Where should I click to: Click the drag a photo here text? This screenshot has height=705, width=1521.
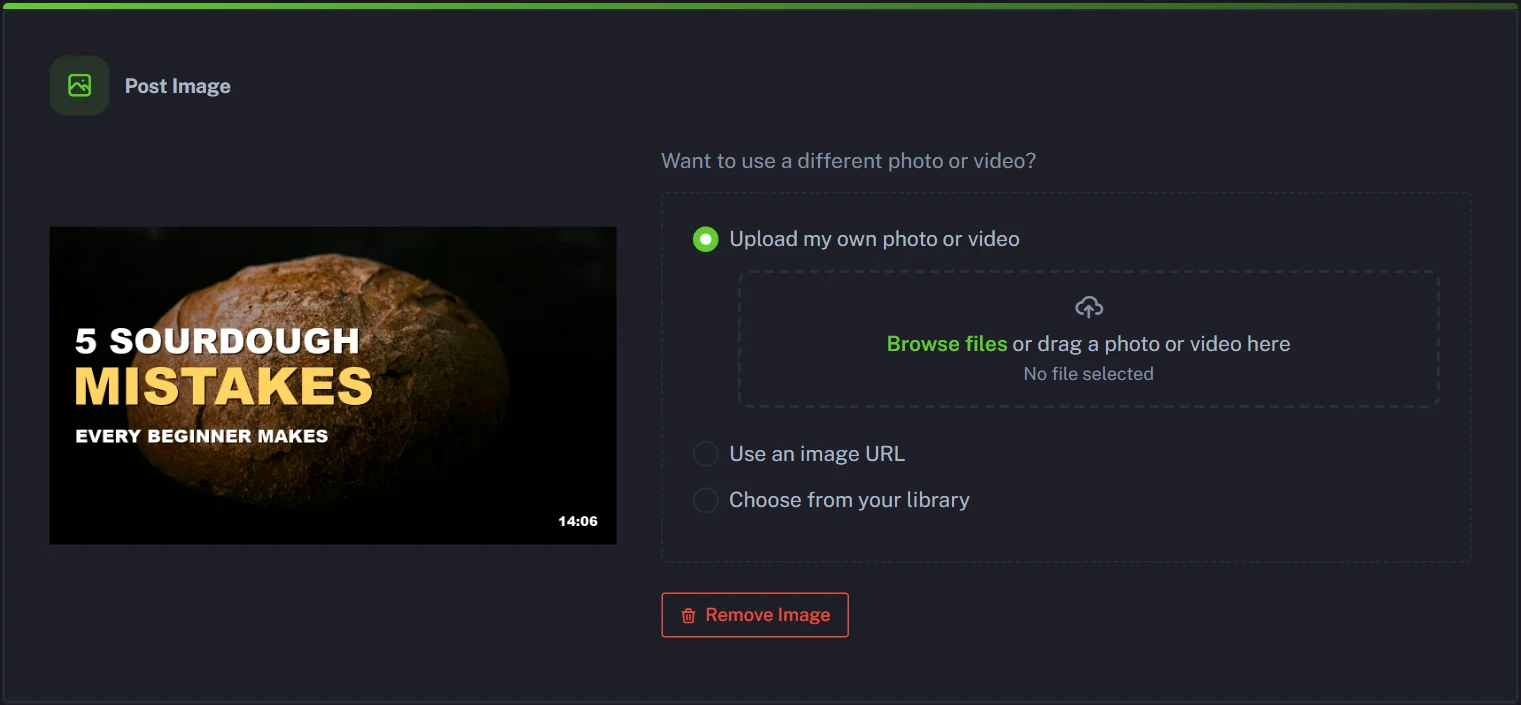click(1151, 344)
